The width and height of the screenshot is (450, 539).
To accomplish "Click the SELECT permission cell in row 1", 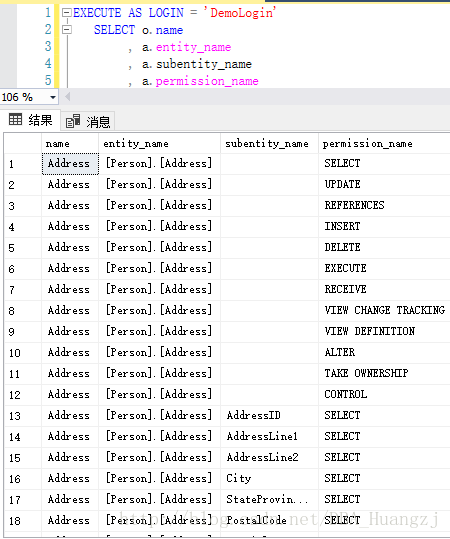I will [x=384, y=164].
